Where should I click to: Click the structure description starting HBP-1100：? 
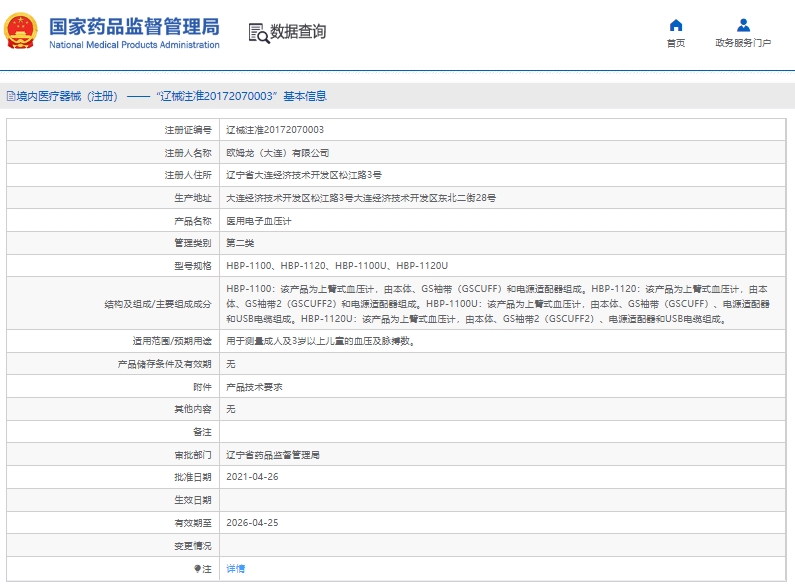(498, 304)
